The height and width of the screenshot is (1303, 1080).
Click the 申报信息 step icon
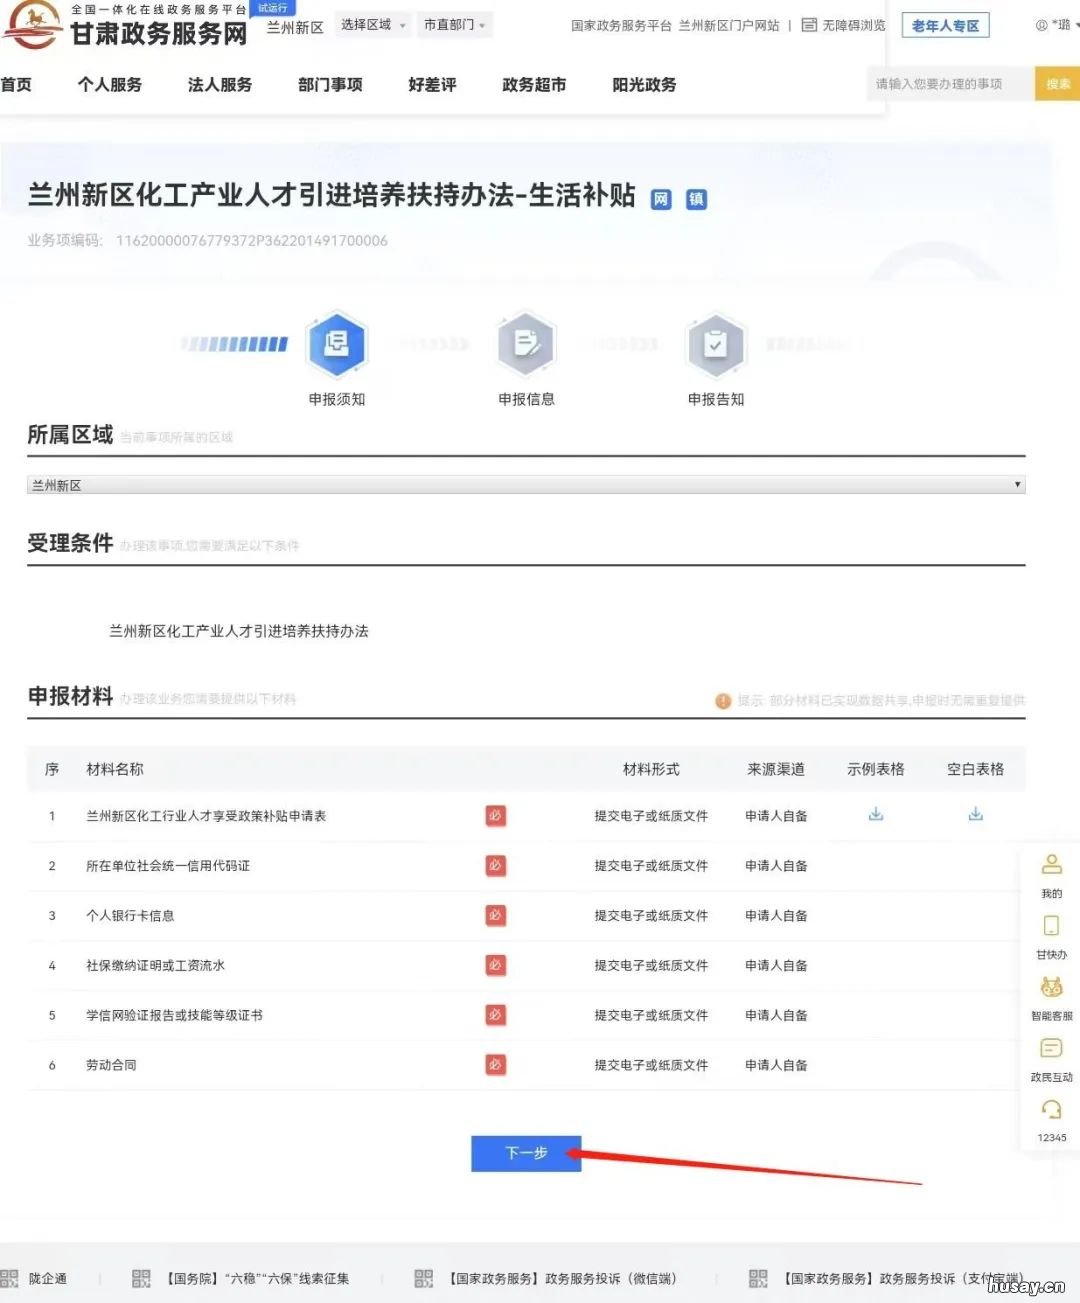tap(526, 343)
